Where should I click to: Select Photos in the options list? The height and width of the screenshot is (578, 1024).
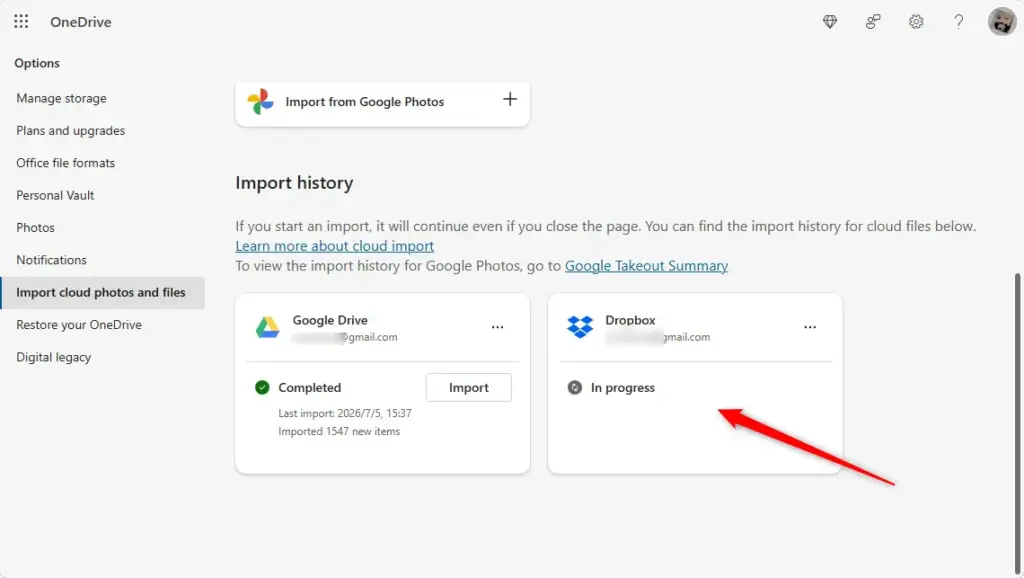point(35,227)
